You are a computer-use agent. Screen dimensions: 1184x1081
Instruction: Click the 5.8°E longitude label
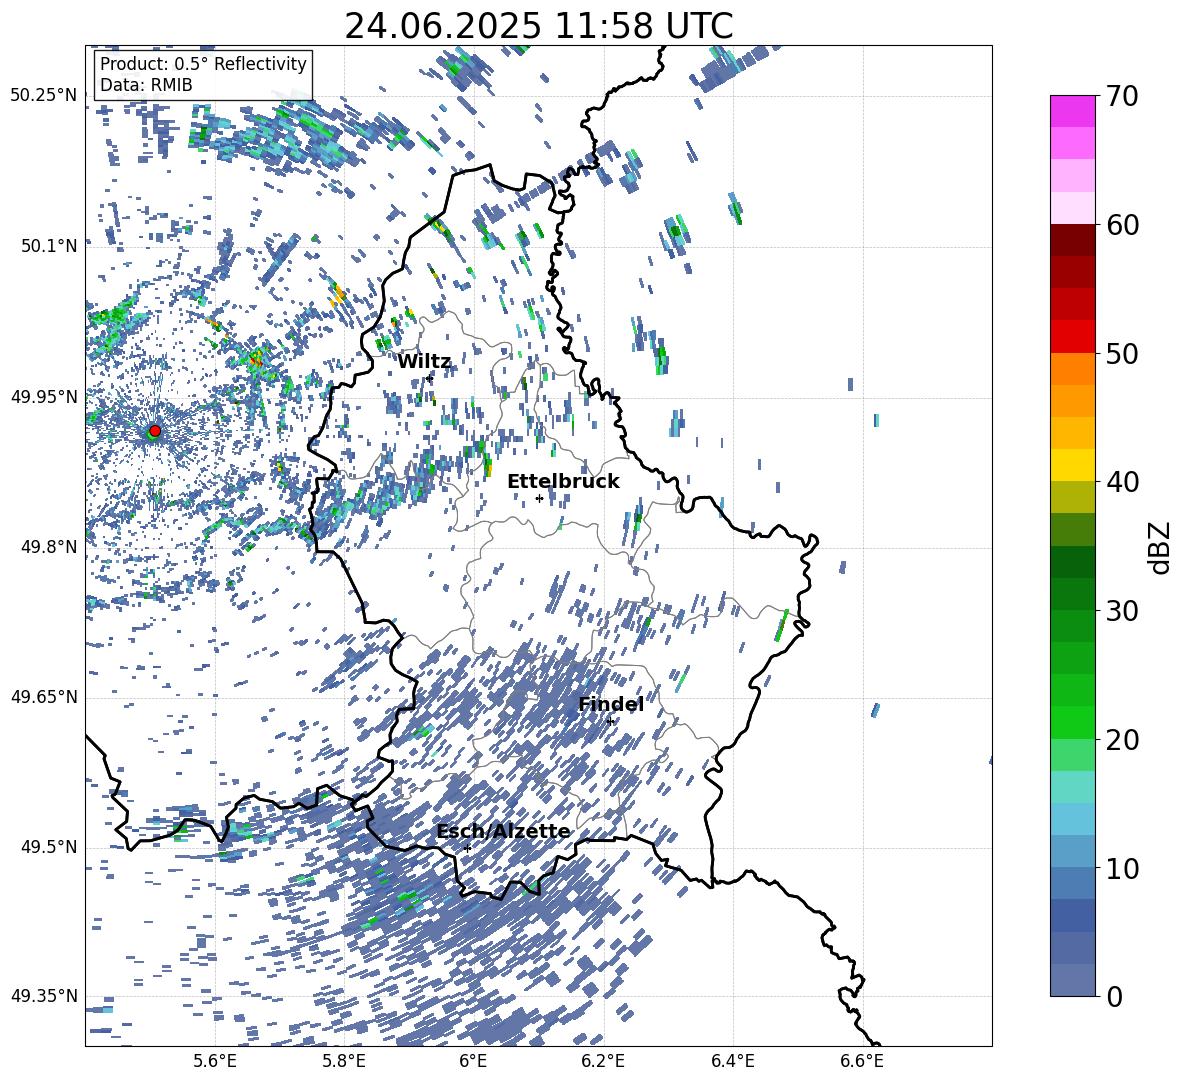(x=344, y=1061)
